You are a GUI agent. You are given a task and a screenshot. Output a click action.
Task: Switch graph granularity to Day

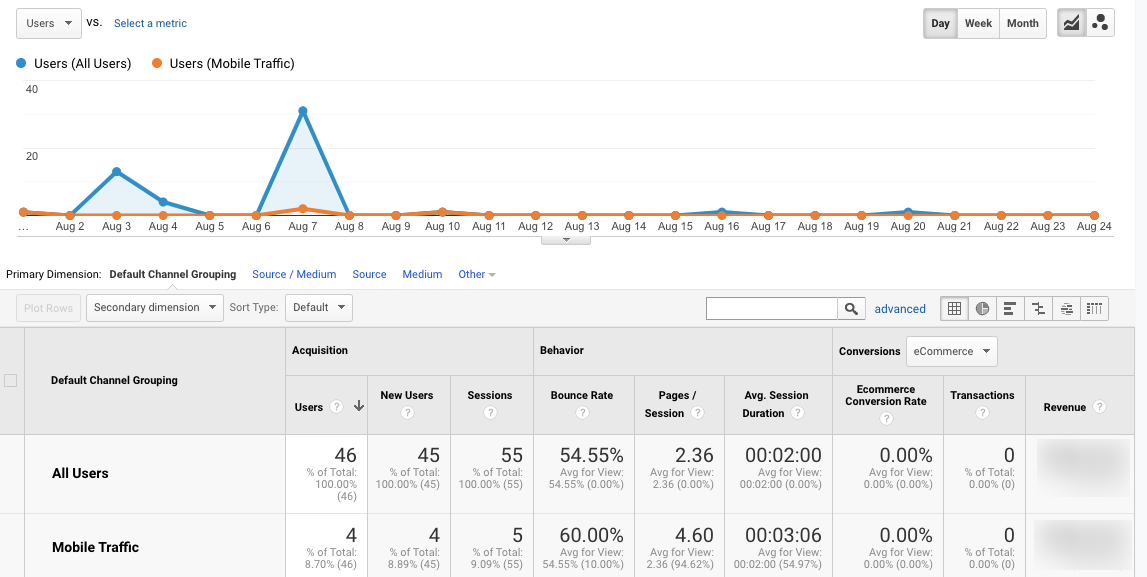[x=939, y=22]
